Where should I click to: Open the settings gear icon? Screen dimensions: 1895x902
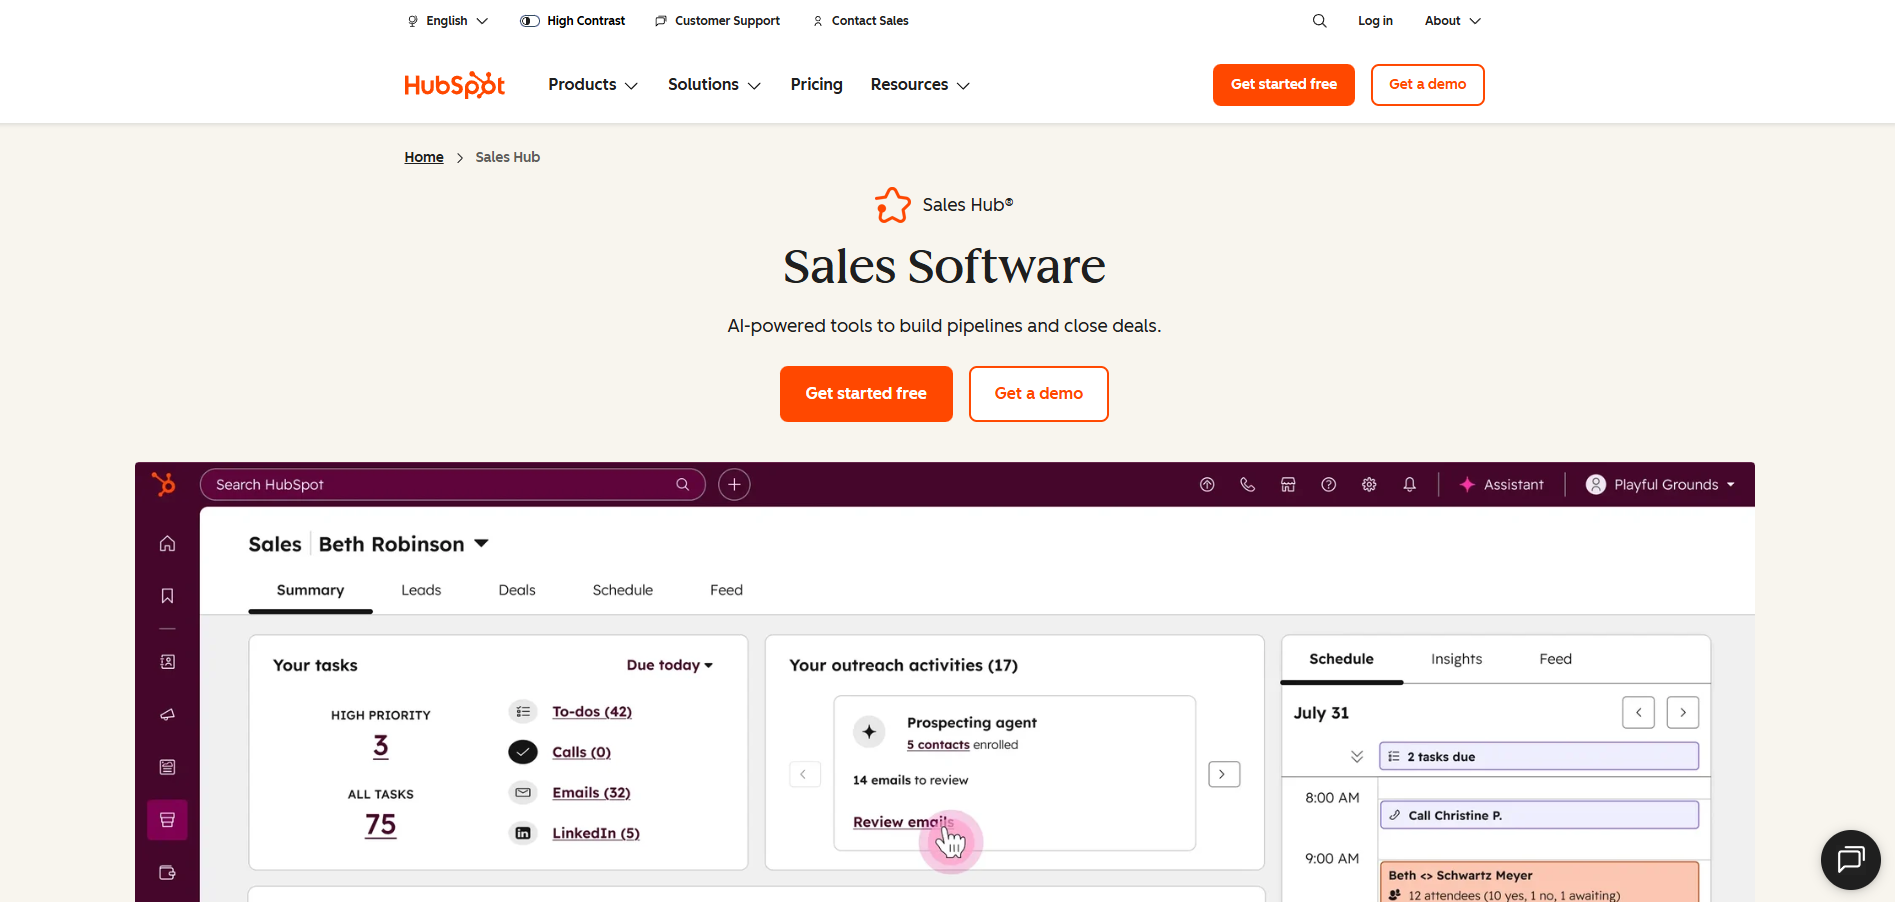tap(1369, 485)
